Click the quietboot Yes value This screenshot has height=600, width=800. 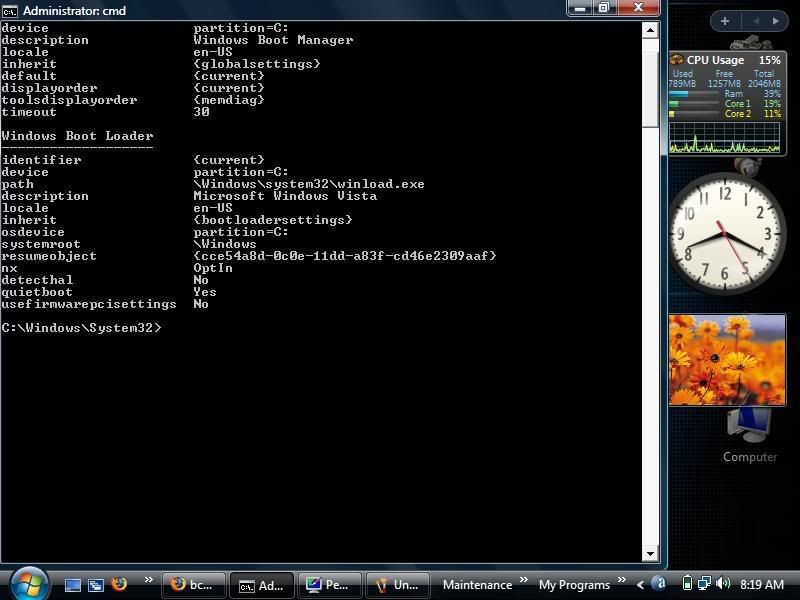click(x=205, y=292)
